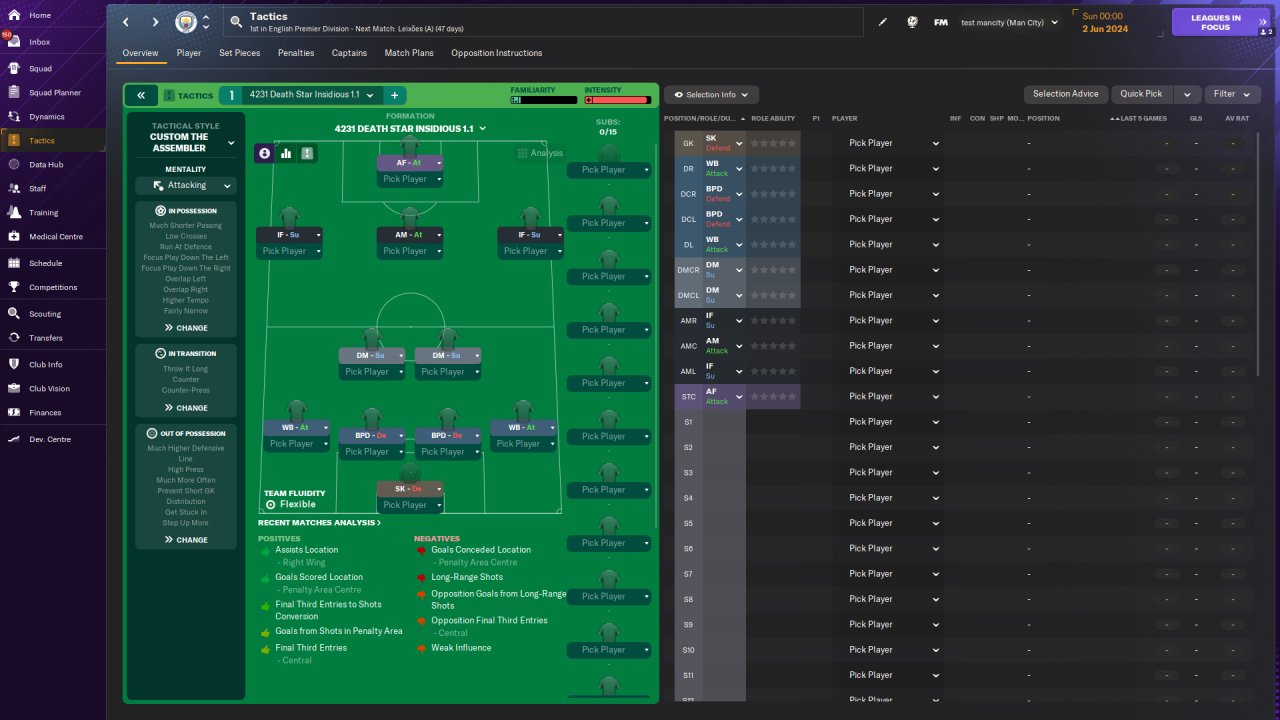Open the Transfers arrows icon
Viewport: 1280px width, 720px height.
pos(14,337)
